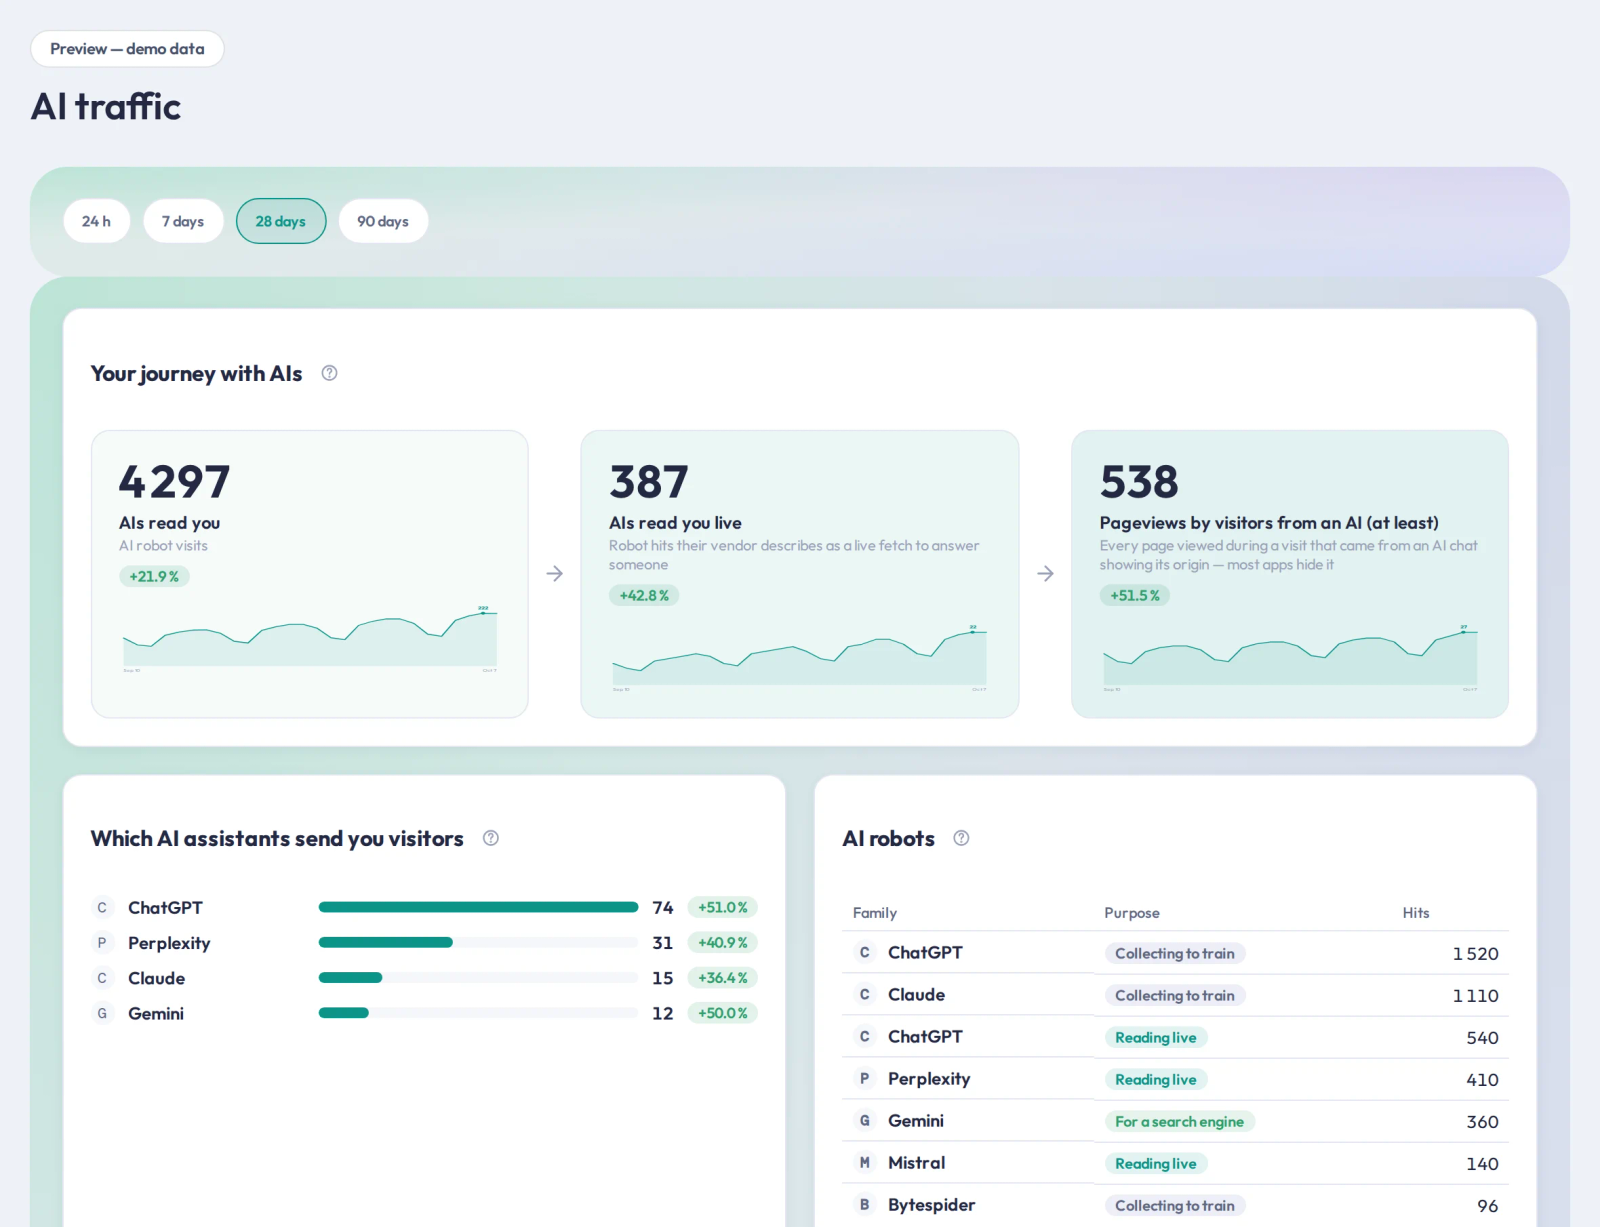Screen dimensions: 1600x1227
Task: Click Perplexity's Reading live tag
Action: click(x=1156, y=1080)
